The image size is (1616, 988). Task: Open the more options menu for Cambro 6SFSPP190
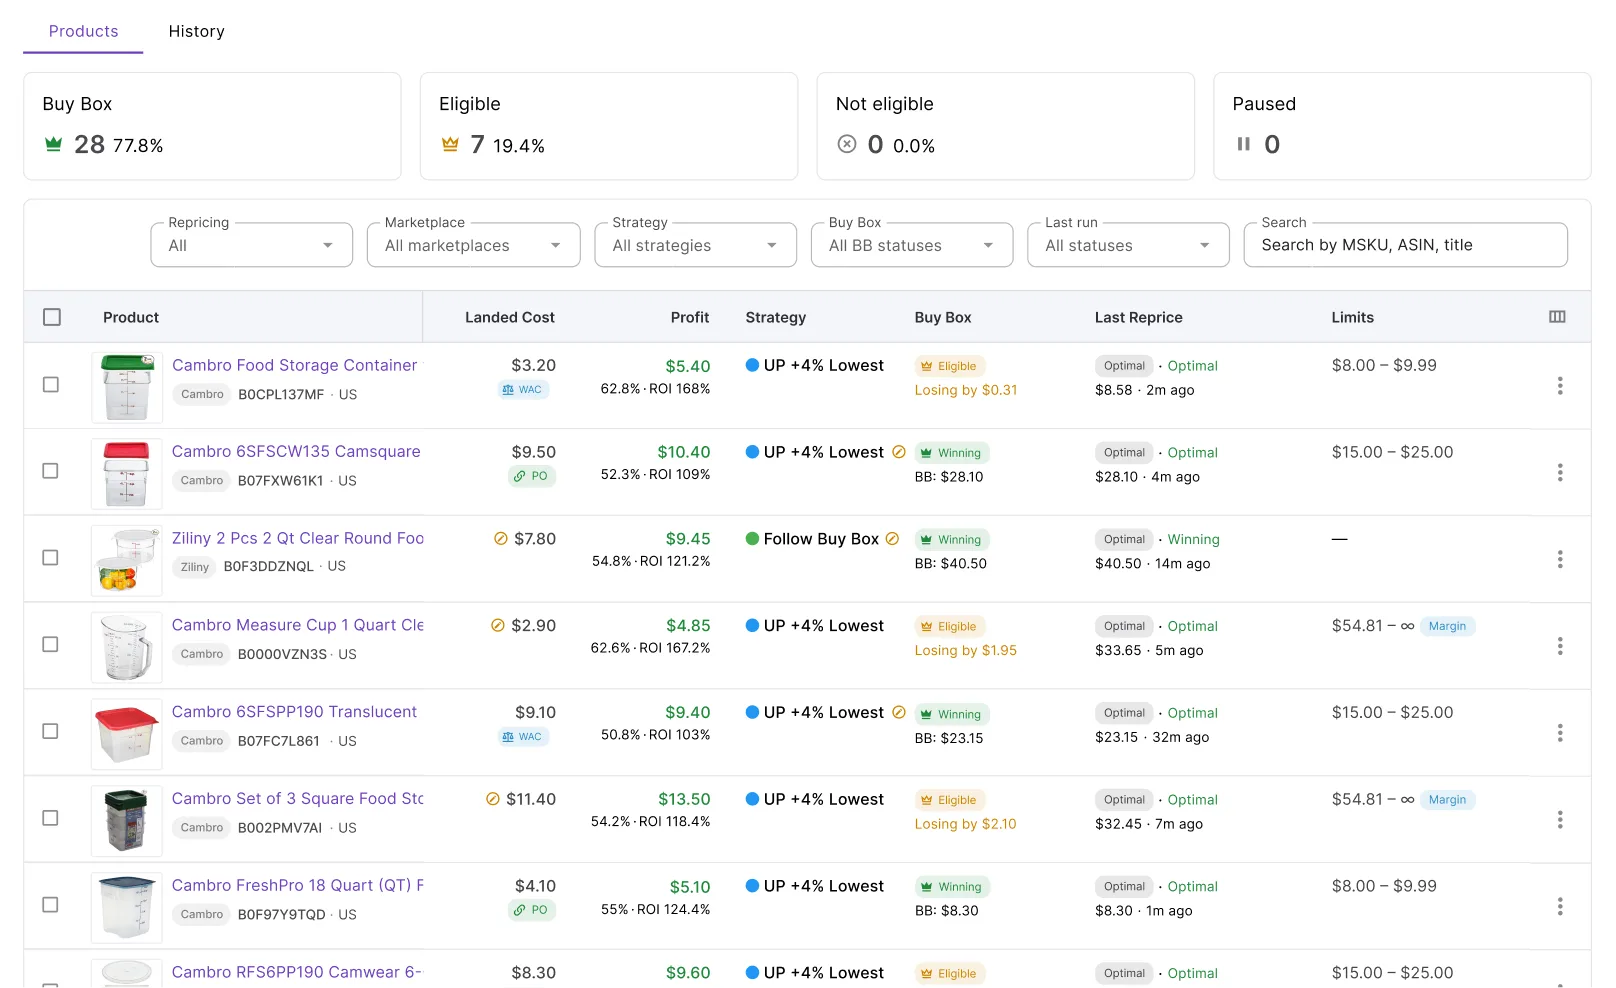pos(1559,733)
